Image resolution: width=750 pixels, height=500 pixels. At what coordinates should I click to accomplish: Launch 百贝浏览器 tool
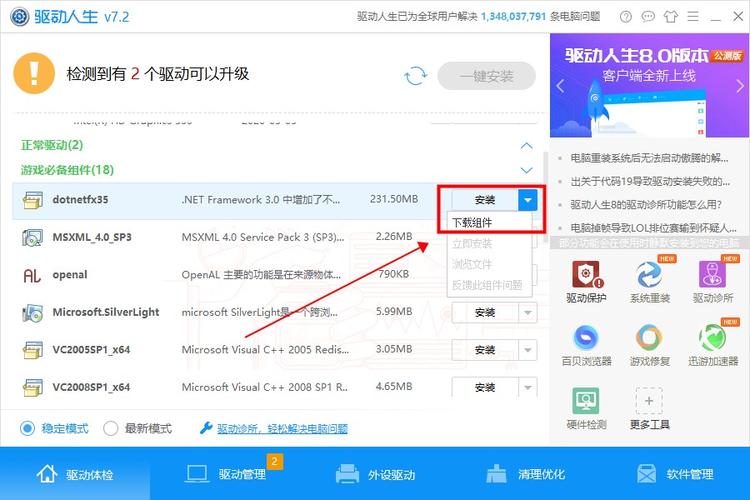click(x=586, y=345)
